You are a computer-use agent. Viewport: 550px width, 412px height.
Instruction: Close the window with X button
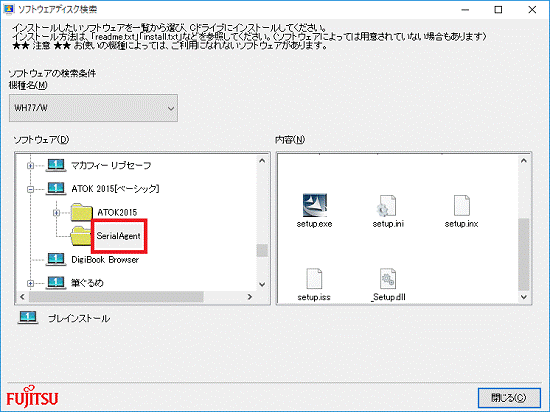point(532,9)
